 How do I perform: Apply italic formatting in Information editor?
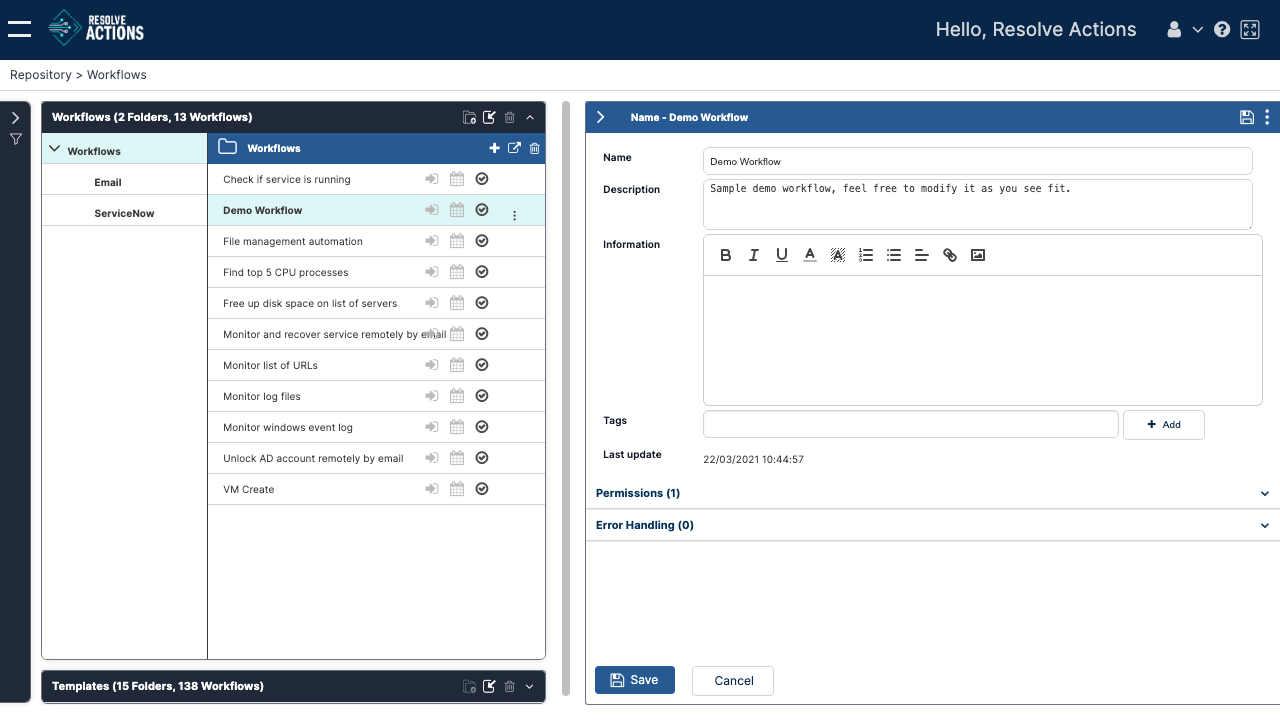pos(754,255)
